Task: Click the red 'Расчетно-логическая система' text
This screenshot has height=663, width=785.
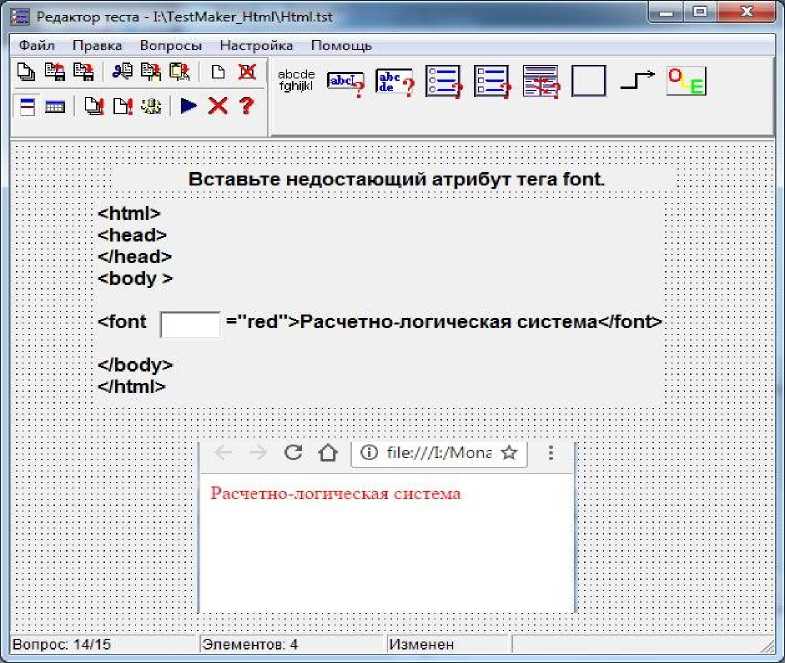Action: (335, 493)
